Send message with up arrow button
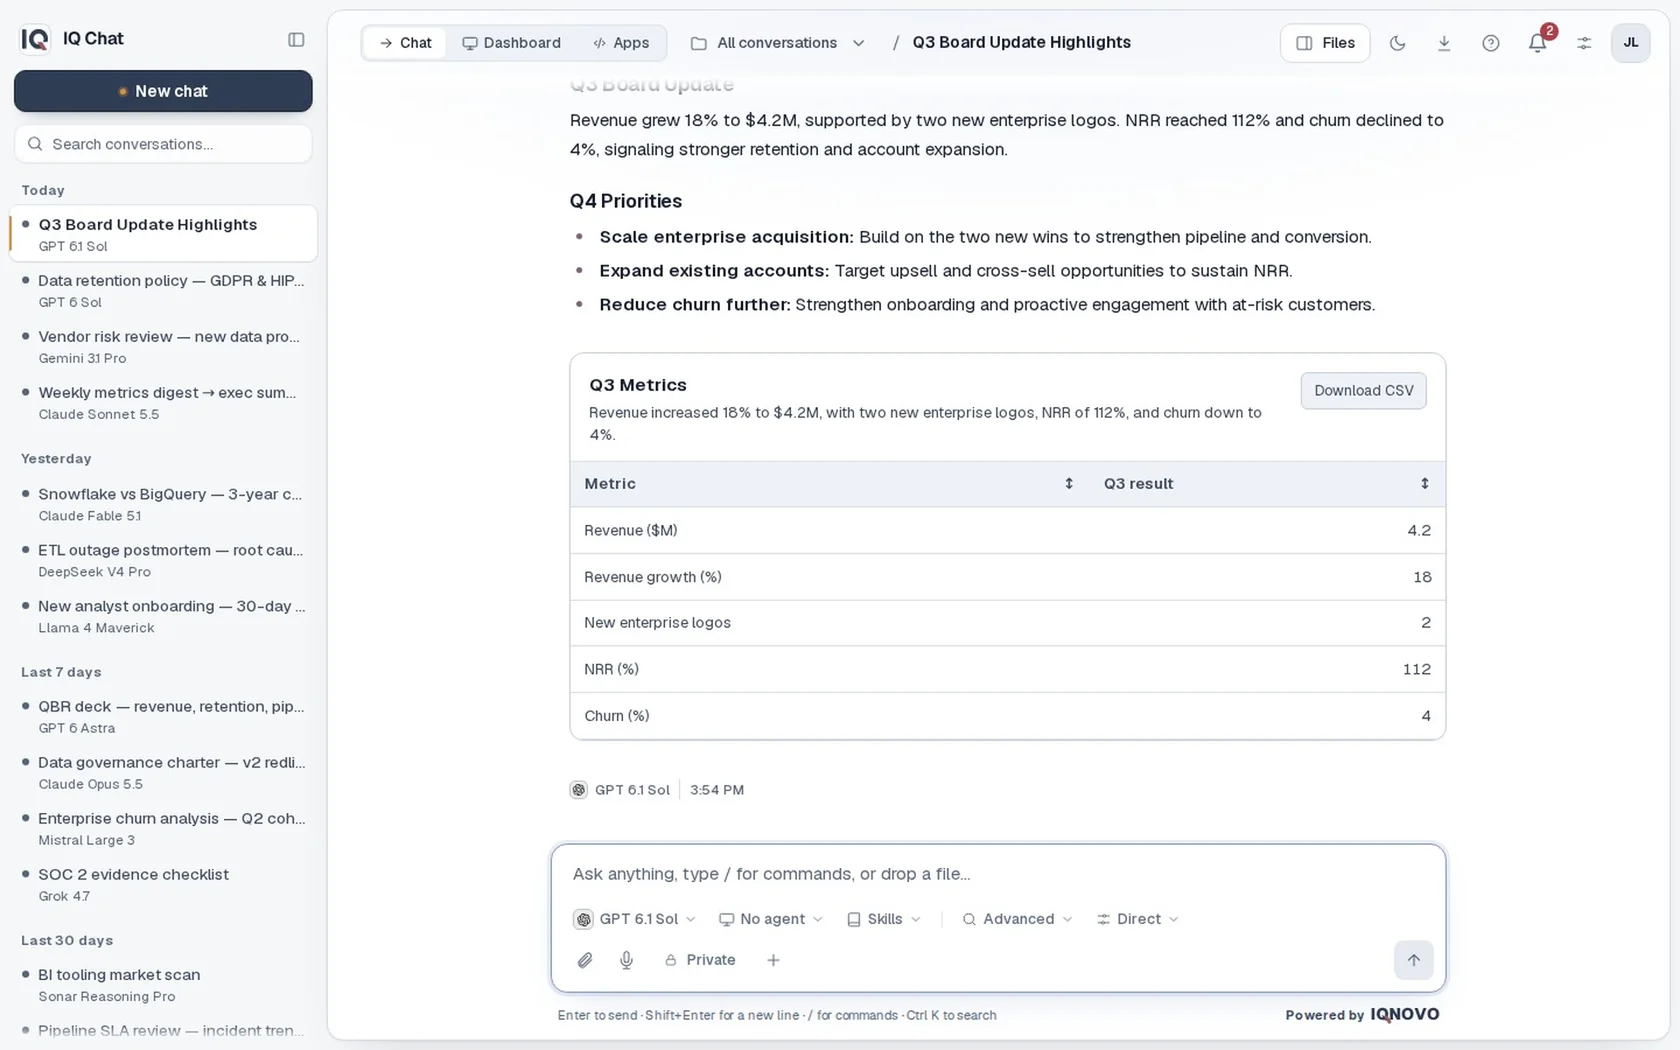Viewport: 1680px width, 1050px height. 1414,960
